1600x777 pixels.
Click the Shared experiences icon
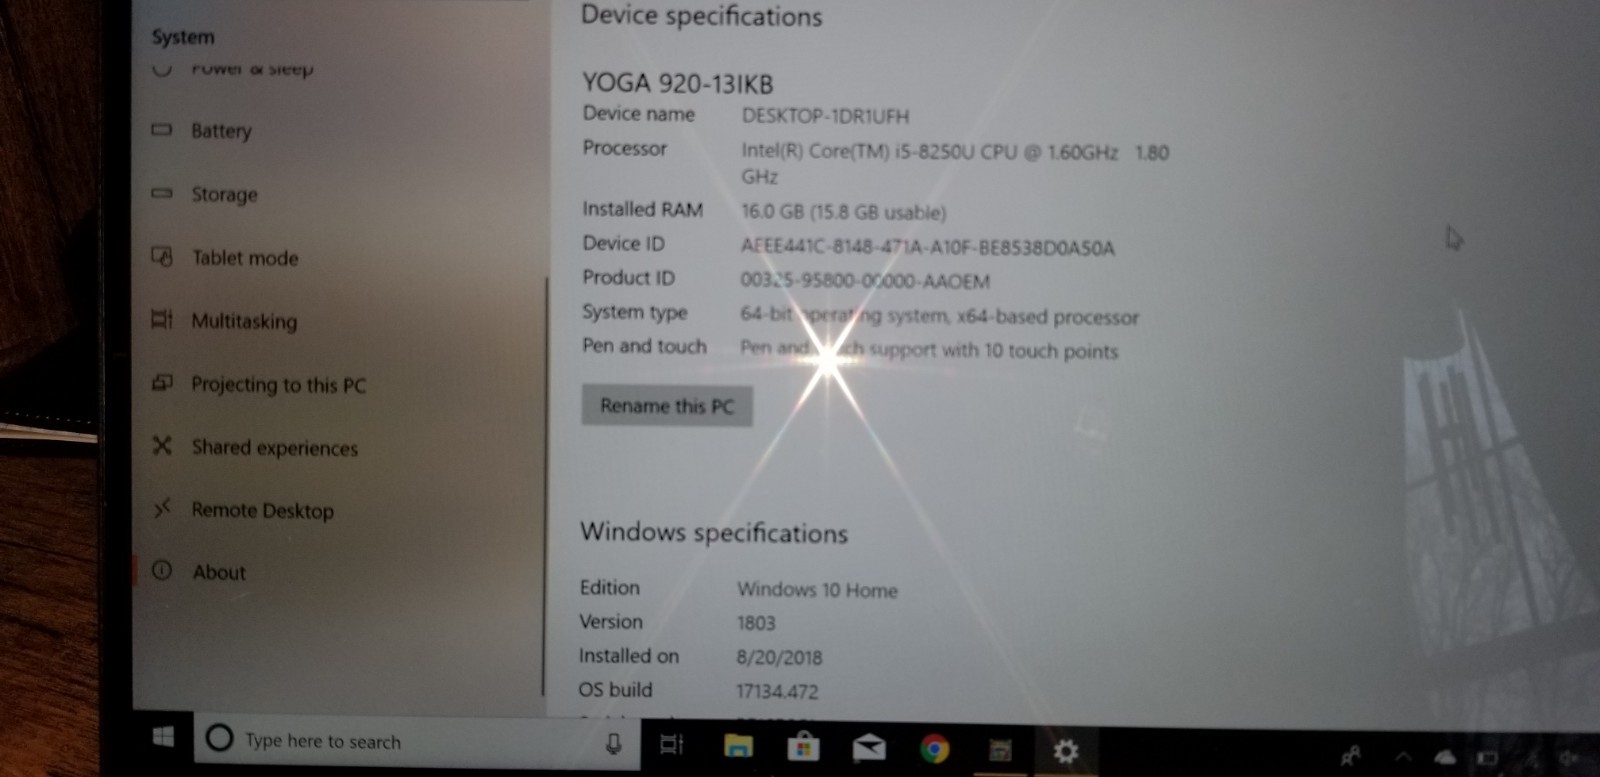(161, 446)
